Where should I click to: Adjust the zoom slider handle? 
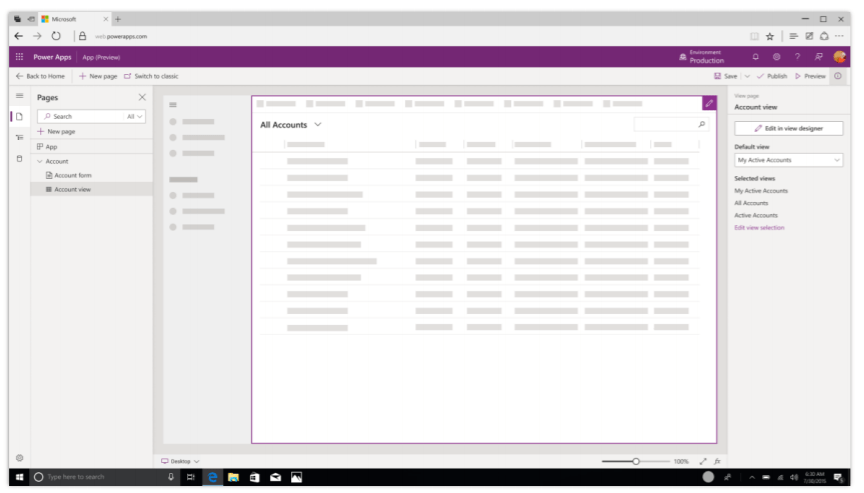[635, 461]
